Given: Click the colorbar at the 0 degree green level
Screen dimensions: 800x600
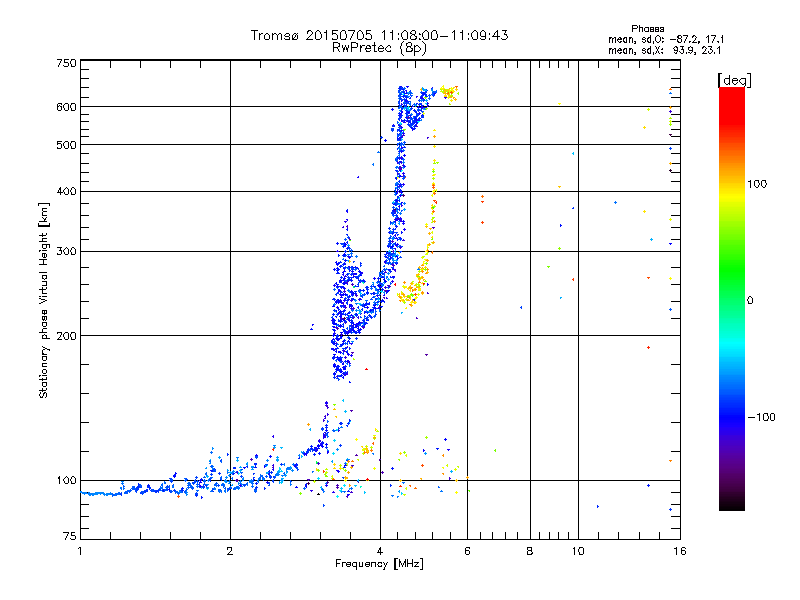Looking at the screenshot, I should 732,301.
